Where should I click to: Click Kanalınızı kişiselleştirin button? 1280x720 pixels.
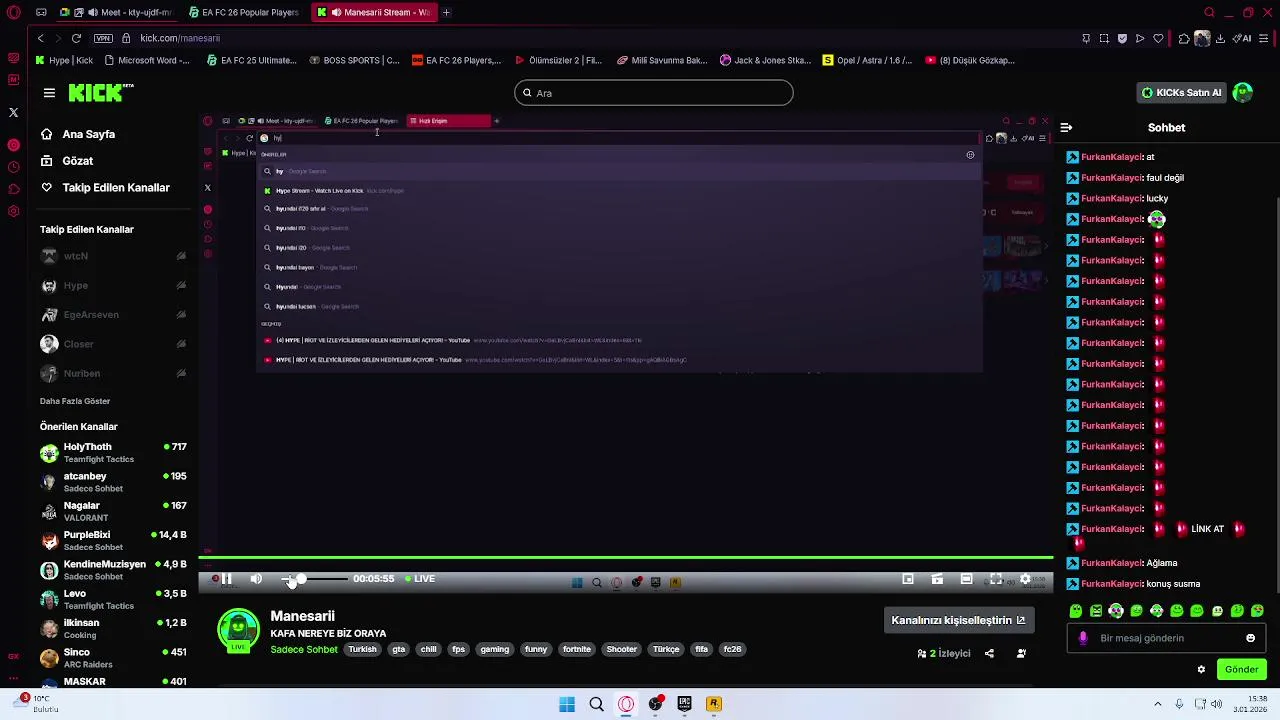pyautogui.click(x=958, y=620)
